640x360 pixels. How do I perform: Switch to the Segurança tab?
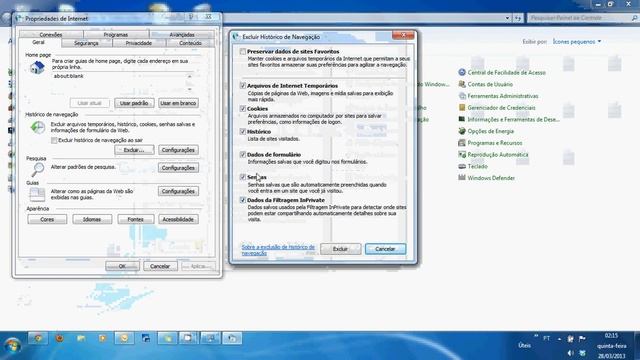click(x=87, y=43)
